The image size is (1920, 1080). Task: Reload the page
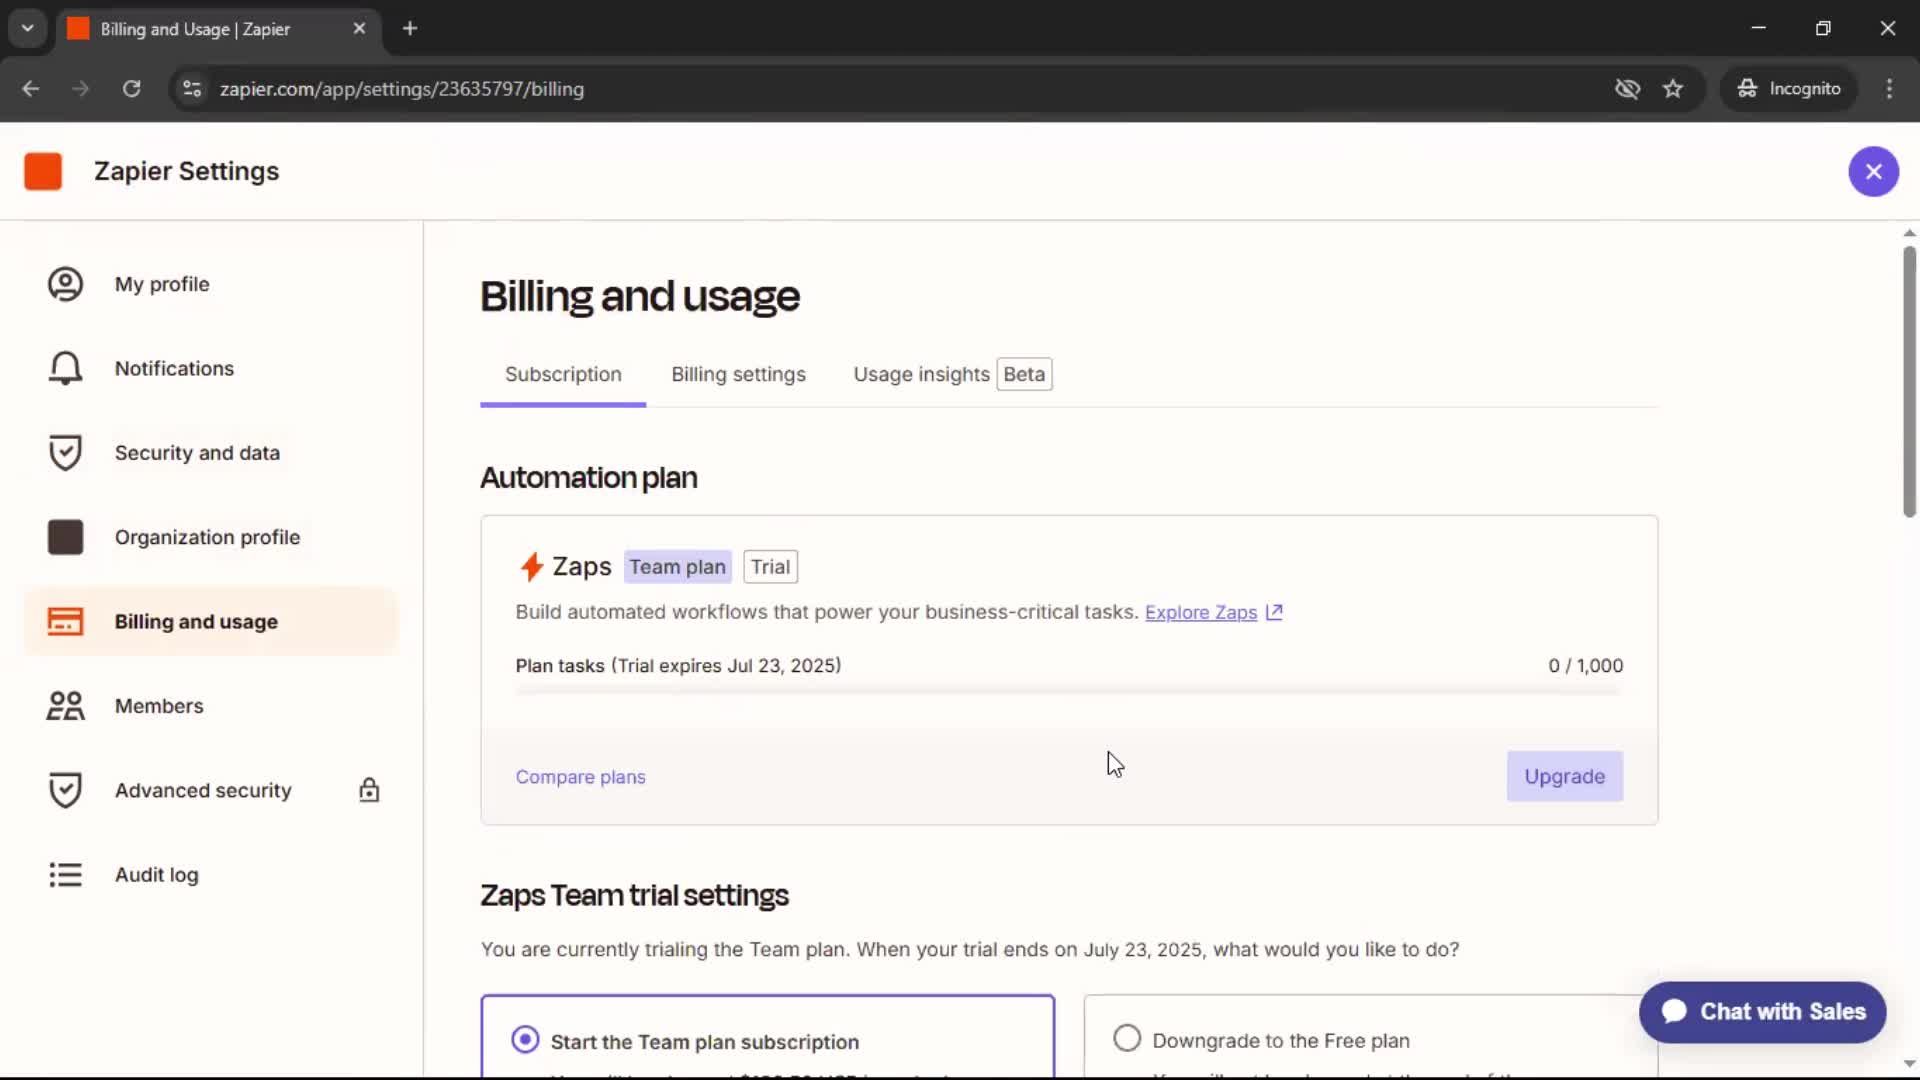131,89
